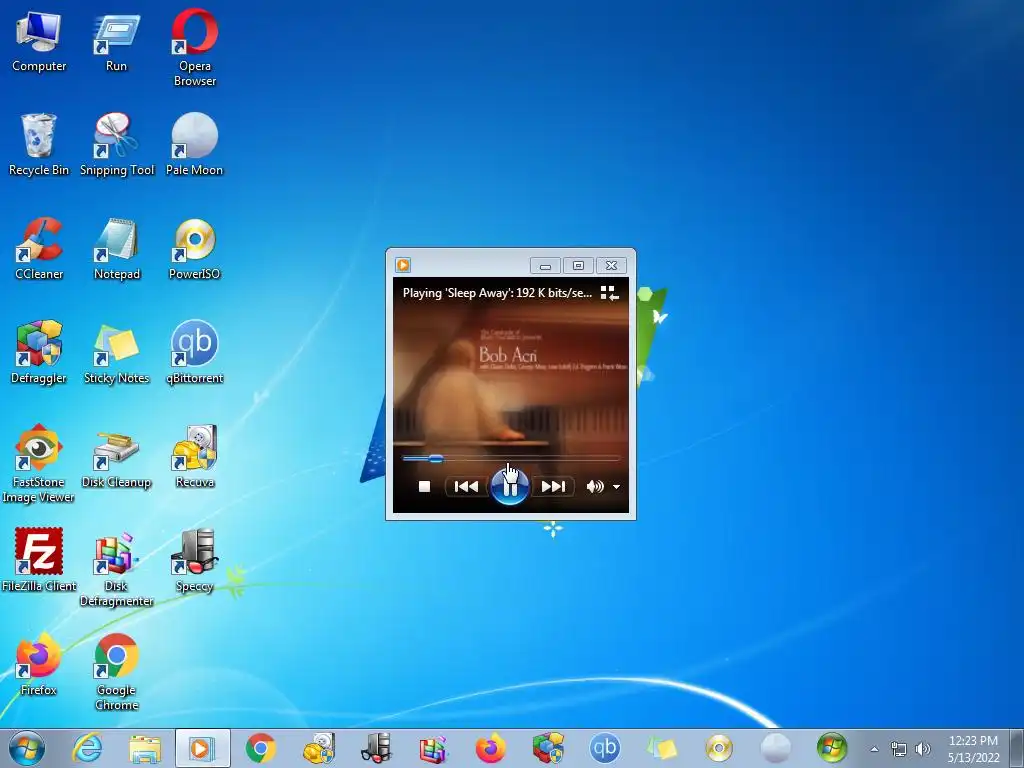Click the 'Playing Sleep Away' status text
The width and height of the screenshot is (1024, 768).
point(497,293)
